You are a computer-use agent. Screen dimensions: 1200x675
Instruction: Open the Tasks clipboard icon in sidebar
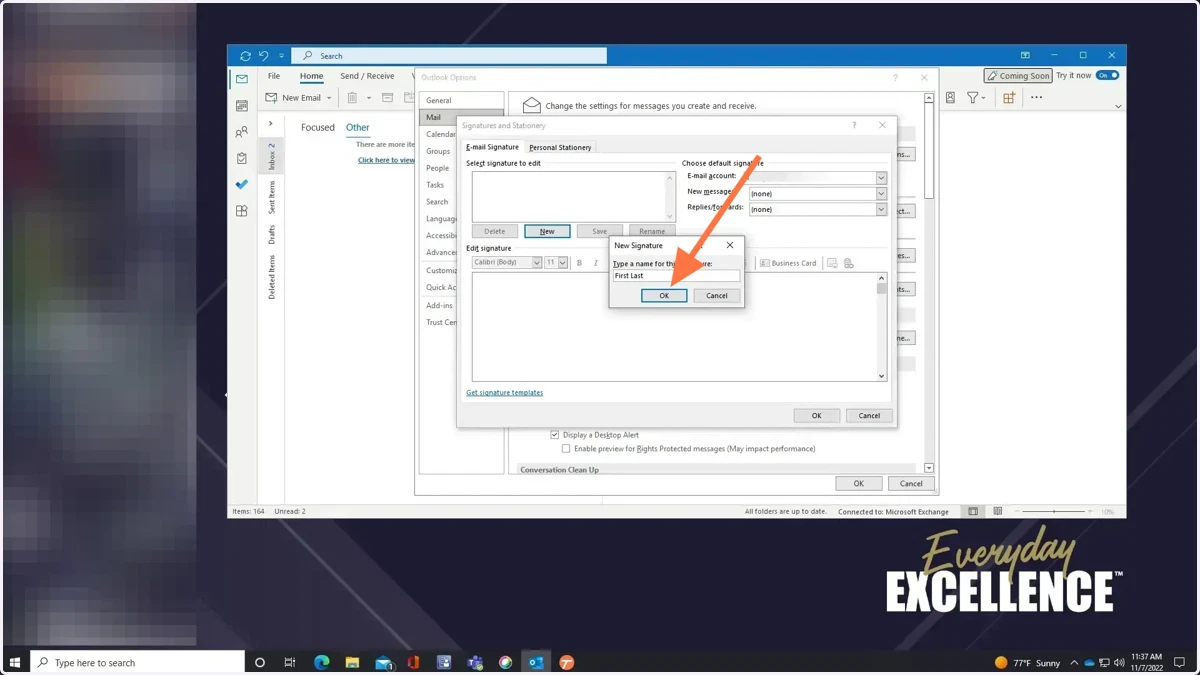(241, 158)
